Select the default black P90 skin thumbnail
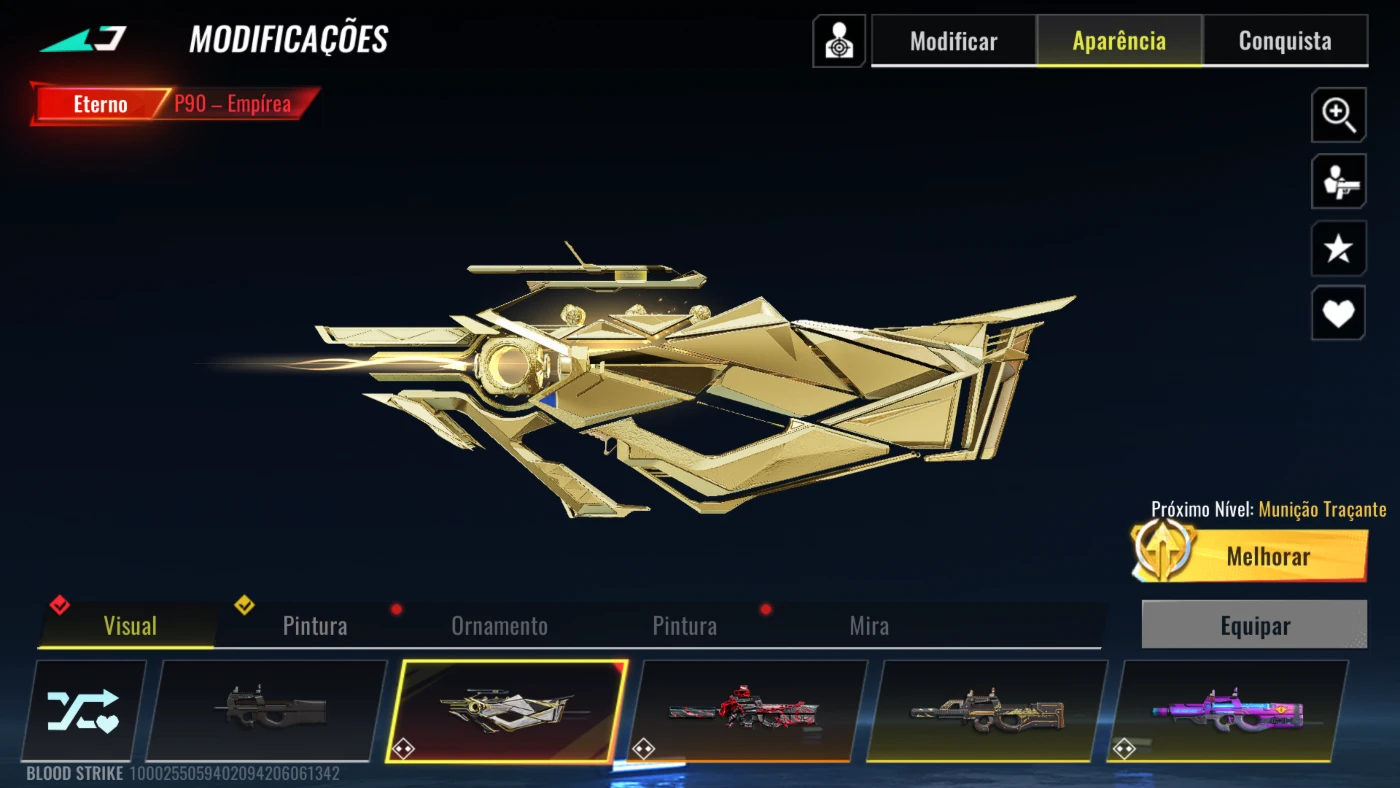This screenshot has height=788, width=1400. (267, 710)
